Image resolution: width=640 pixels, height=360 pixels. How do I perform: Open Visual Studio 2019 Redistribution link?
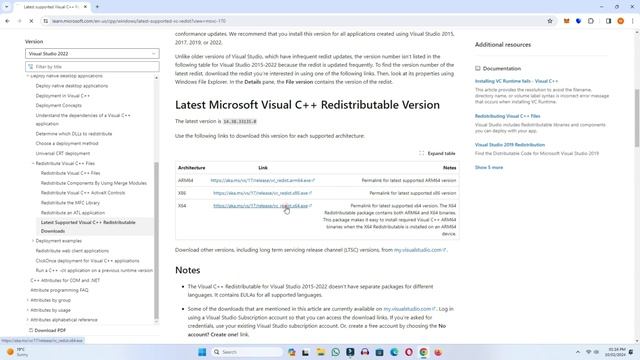[510, 145]
